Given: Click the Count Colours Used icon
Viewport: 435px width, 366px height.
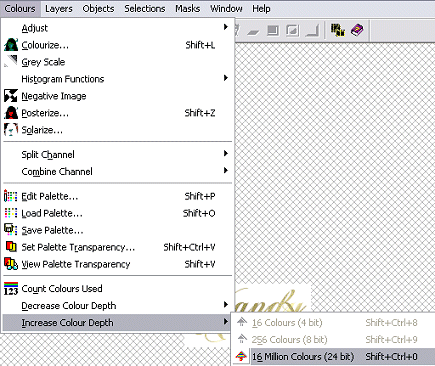Looking at the screenshot, I should tap(11, 288).
